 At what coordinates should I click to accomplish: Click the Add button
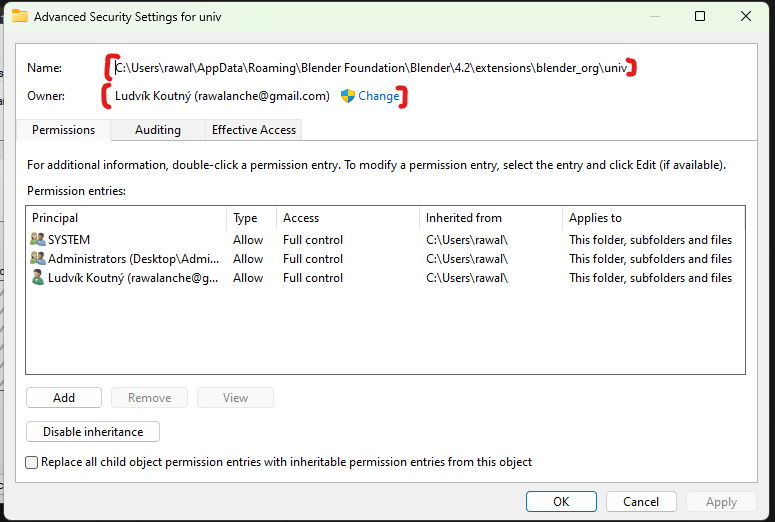pyautogui.click(x=64, y=397)
